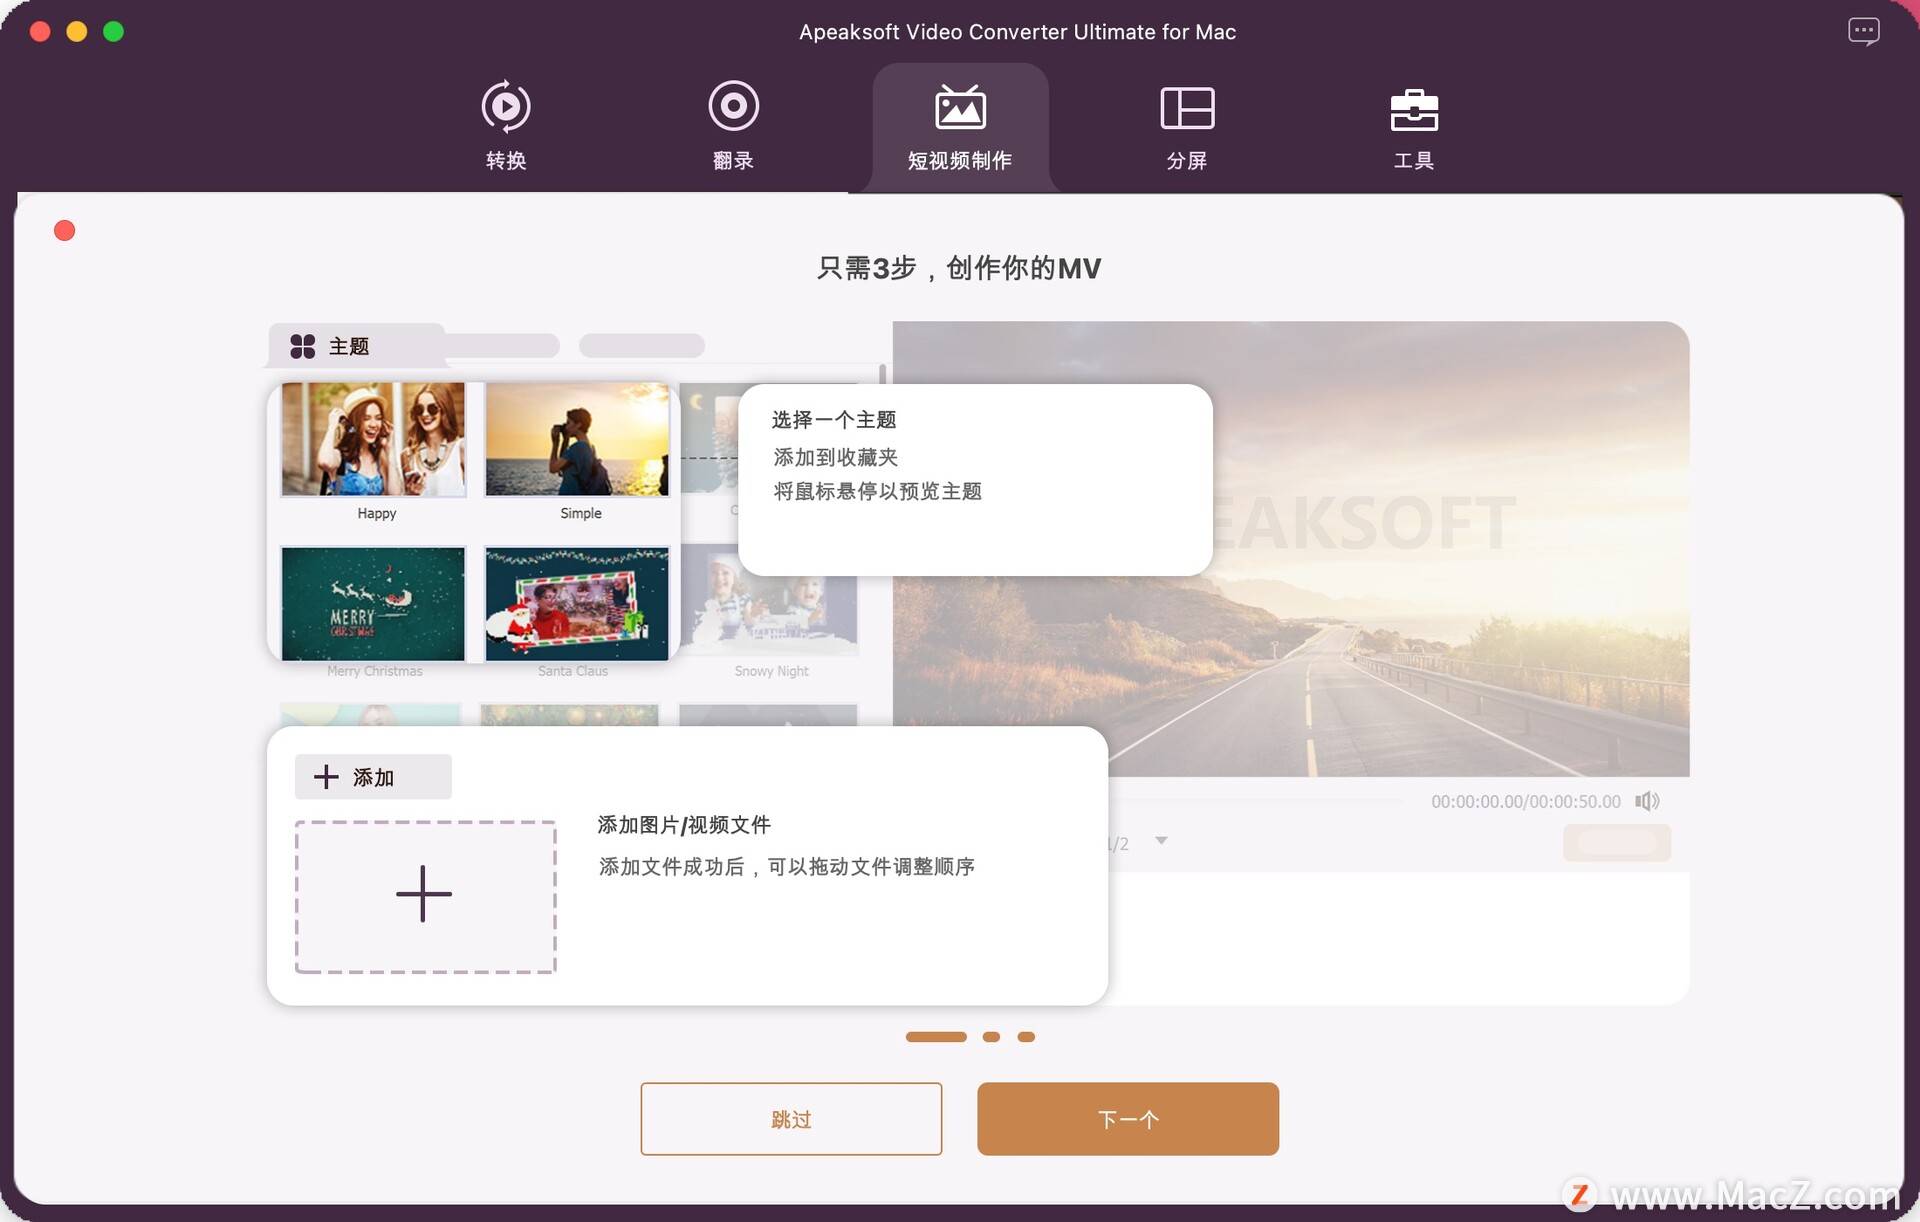1920x1222 pixels.
Task: Open the 转换 converter tab
Action: [x=506, y=126]
